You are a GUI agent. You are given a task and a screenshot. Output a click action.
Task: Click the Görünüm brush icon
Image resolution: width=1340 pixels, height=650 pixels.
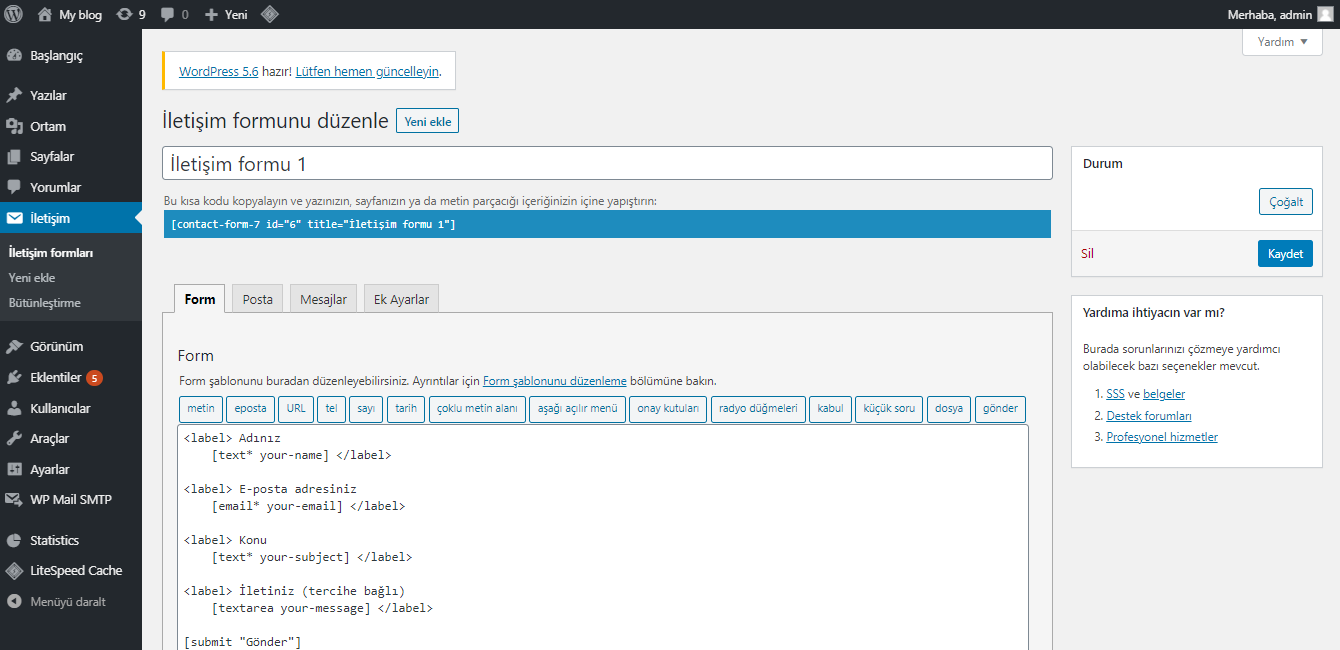point(14,346)
